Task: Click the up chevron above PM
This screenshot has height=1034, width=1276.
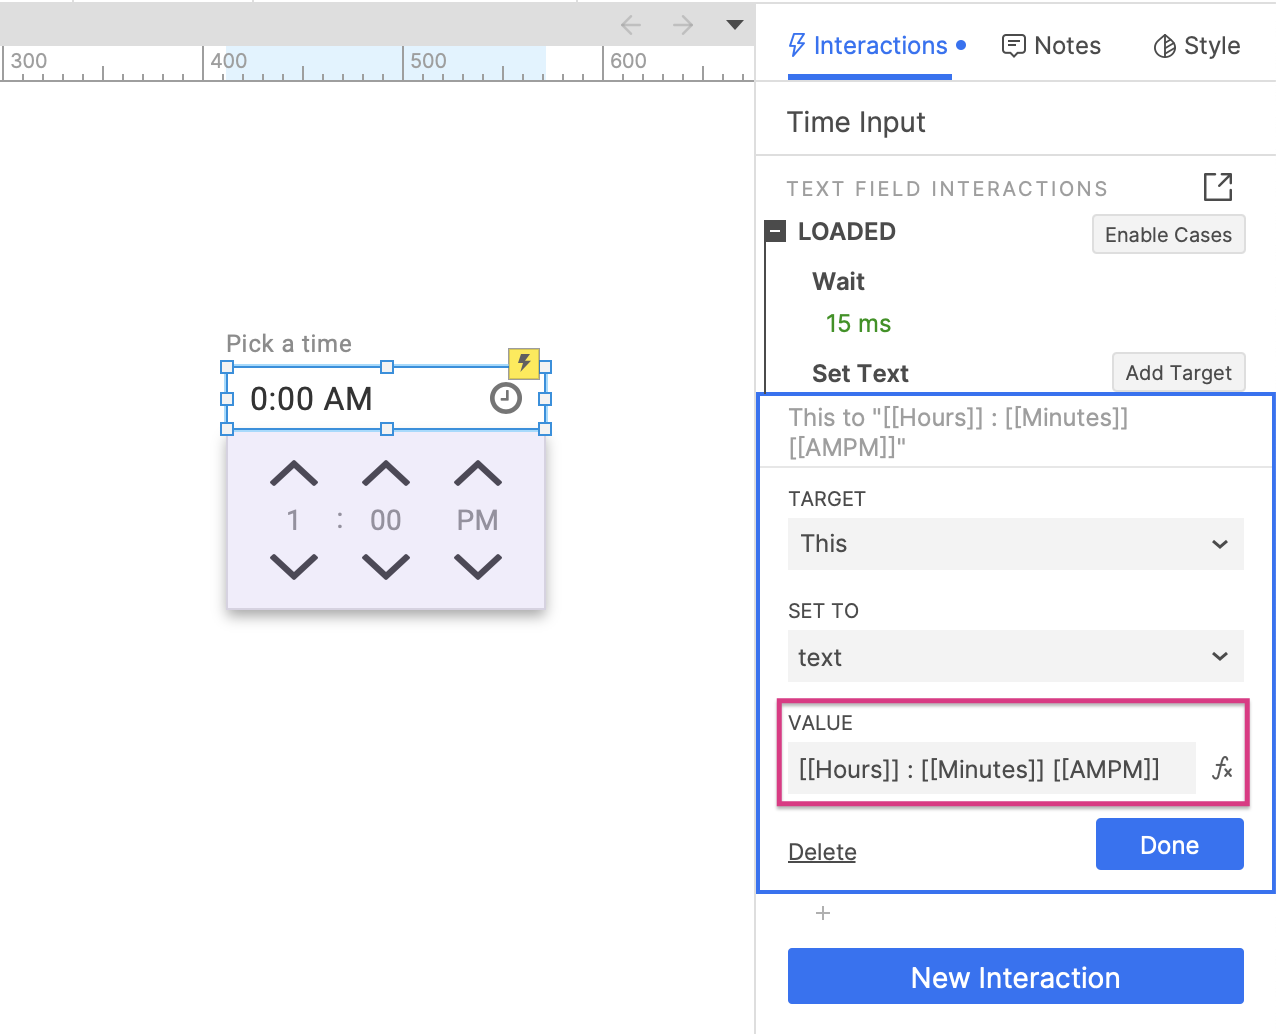Action: (478, 474)
